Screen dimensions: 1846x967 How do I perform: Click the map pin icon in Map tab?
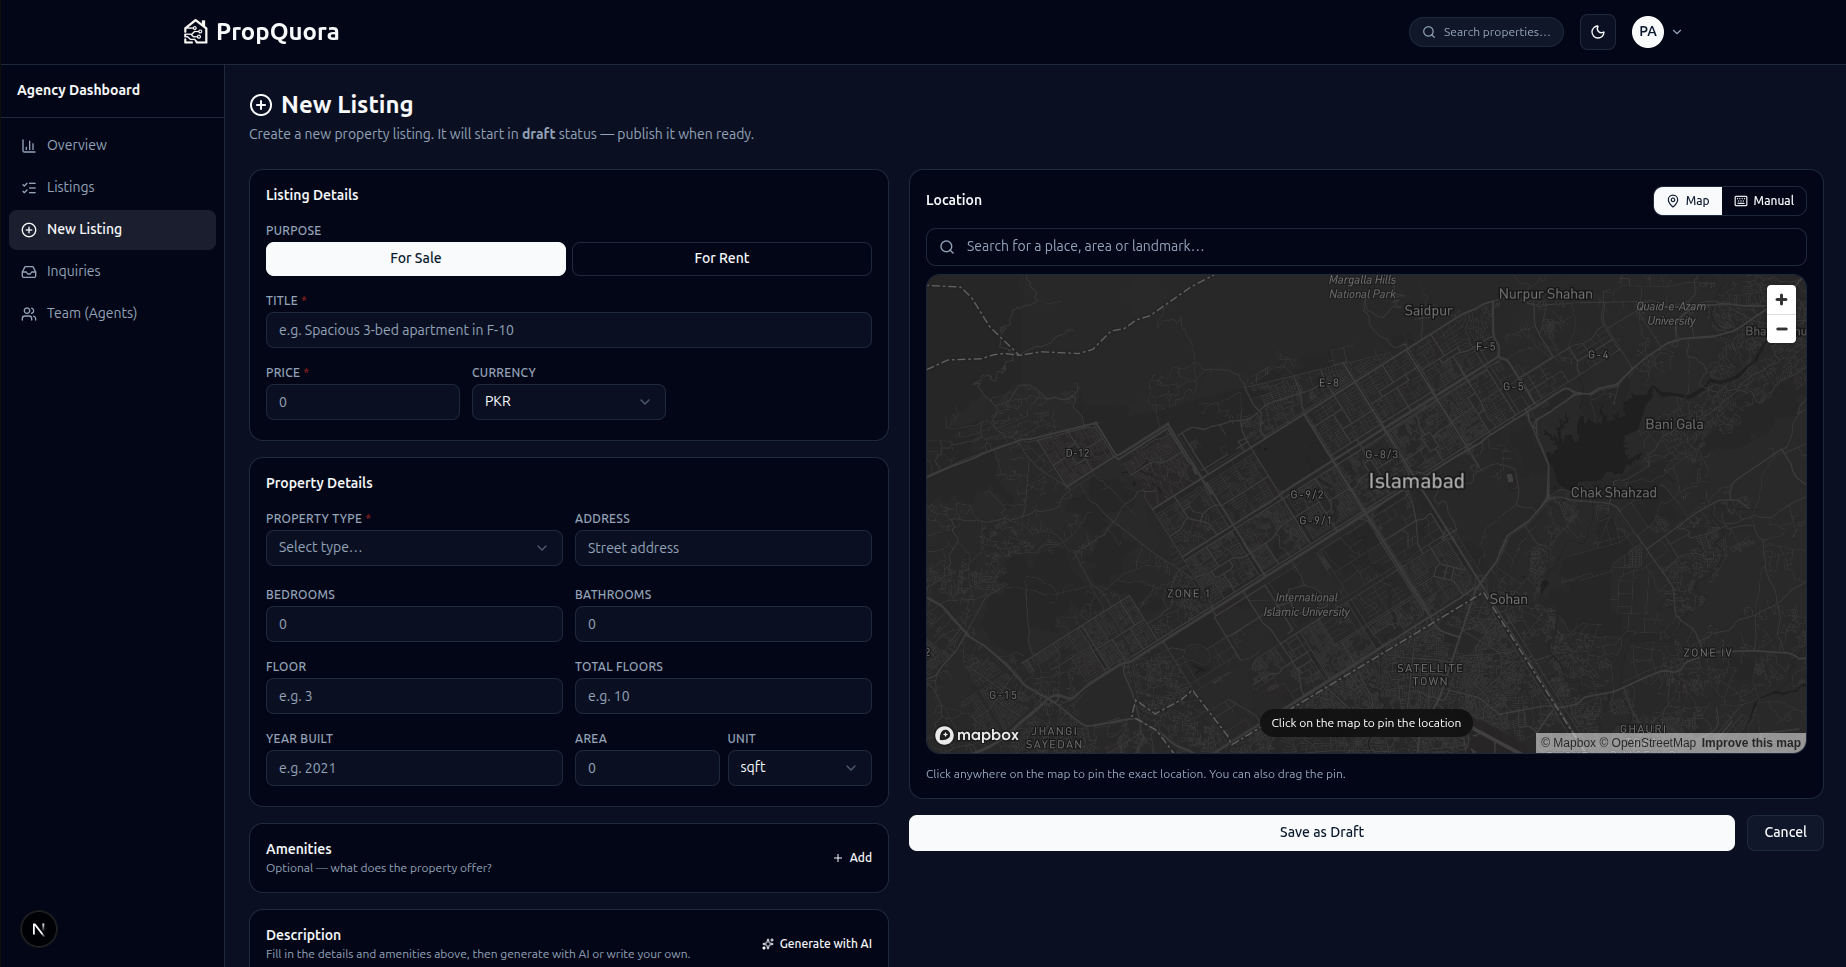click(x=1673, y=201)
